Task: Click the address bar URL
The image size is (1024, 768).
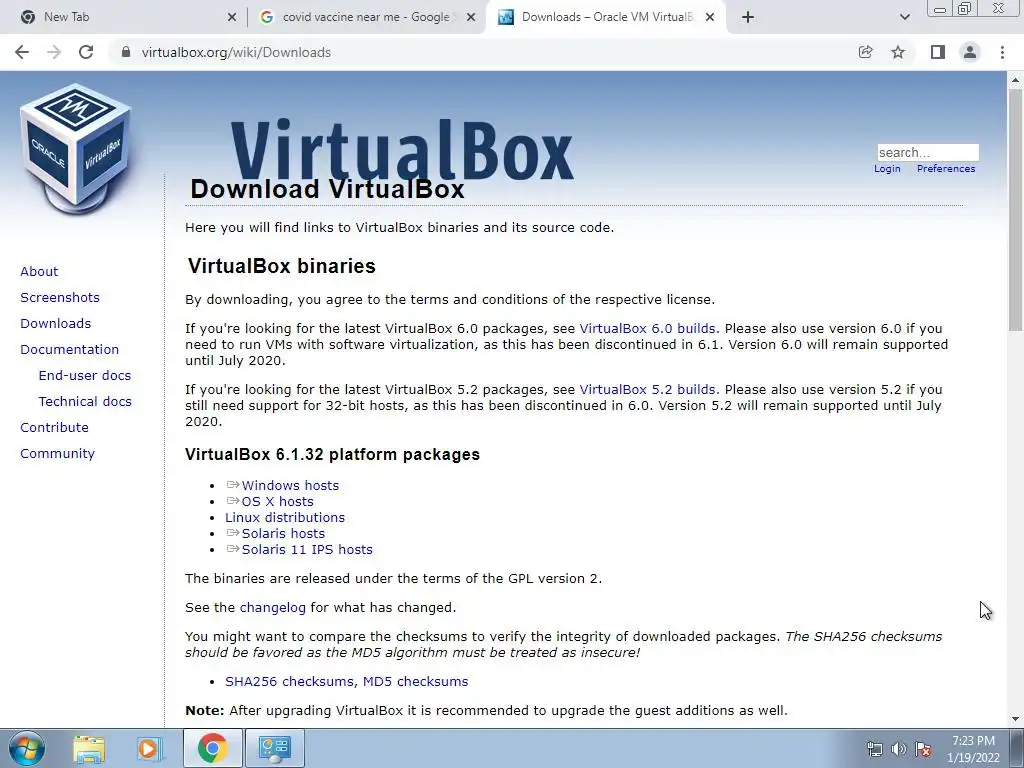Action: [x=236, y=52]
